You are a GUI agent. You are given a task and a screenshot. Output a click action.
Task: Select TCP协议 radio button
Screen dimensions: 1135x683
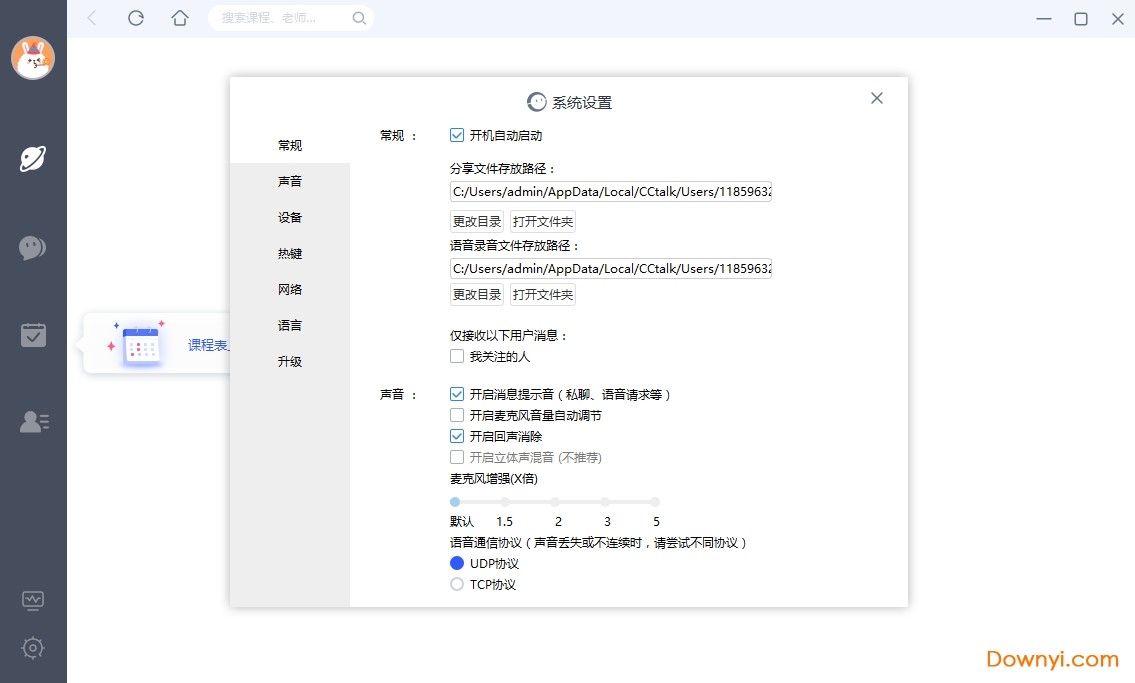click(x=456, y=584)
